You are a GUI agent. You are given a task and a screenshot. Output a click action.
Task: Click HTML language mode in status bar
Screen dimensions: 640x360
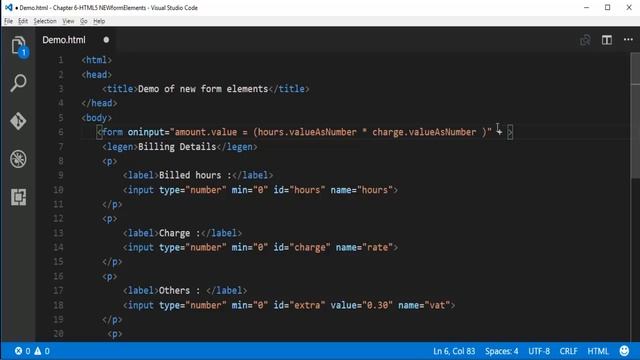click(598, 351)
